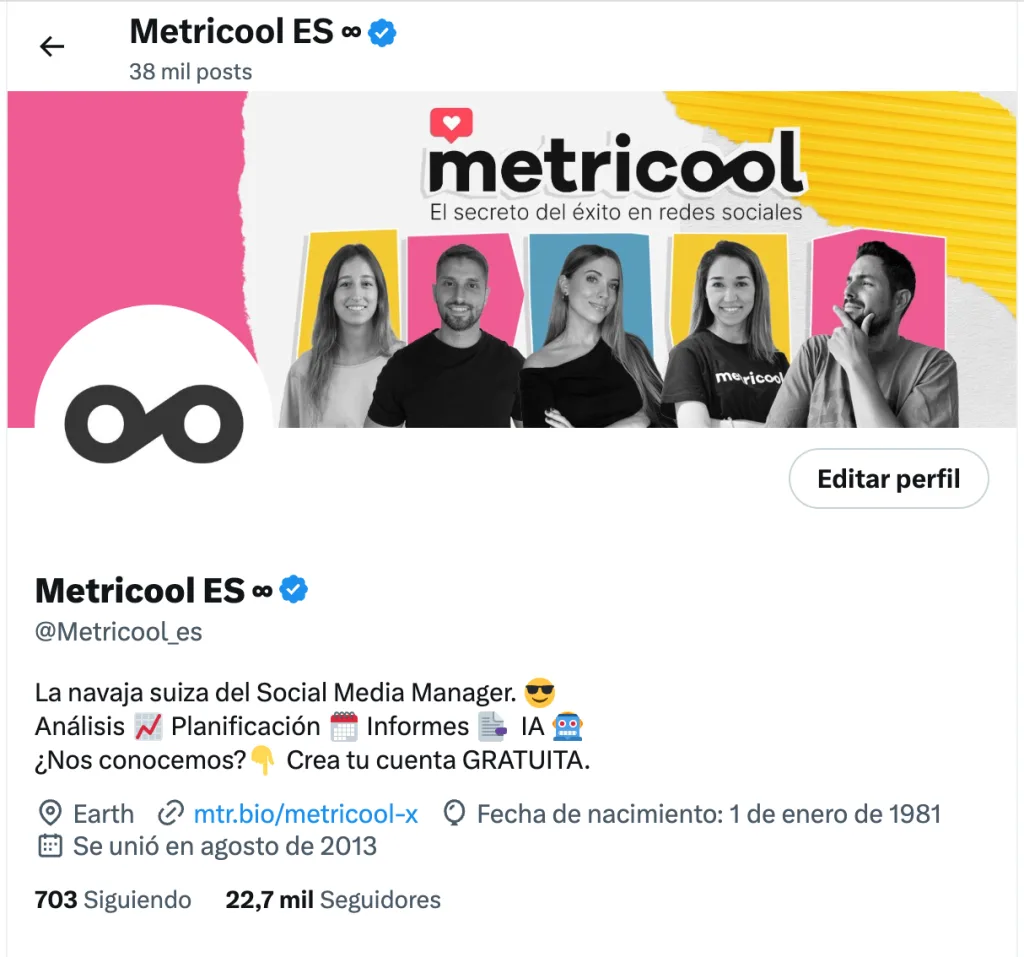The height and width of the screenshot is (957, 1024).
Task: Open the 703 Siguiendo list
Action: [x=113, y=900]
